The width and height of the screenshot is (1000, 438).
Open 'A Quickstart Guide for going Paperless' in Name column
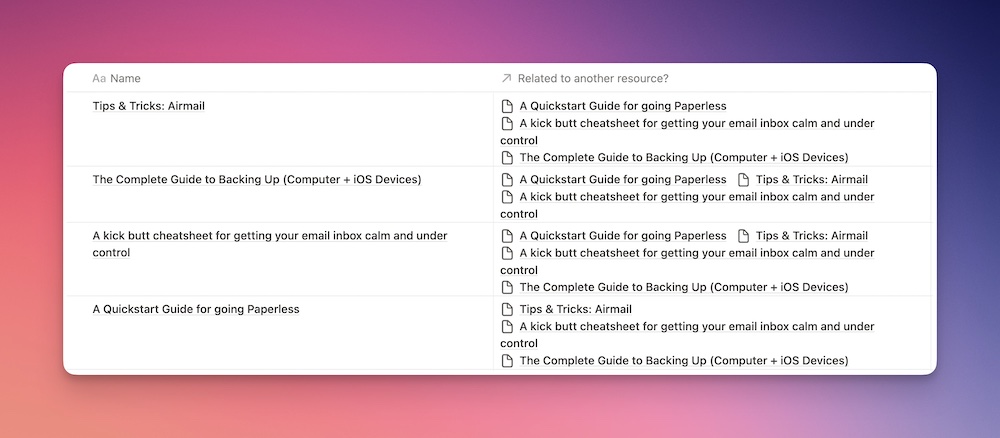click(x=196, y=309)
